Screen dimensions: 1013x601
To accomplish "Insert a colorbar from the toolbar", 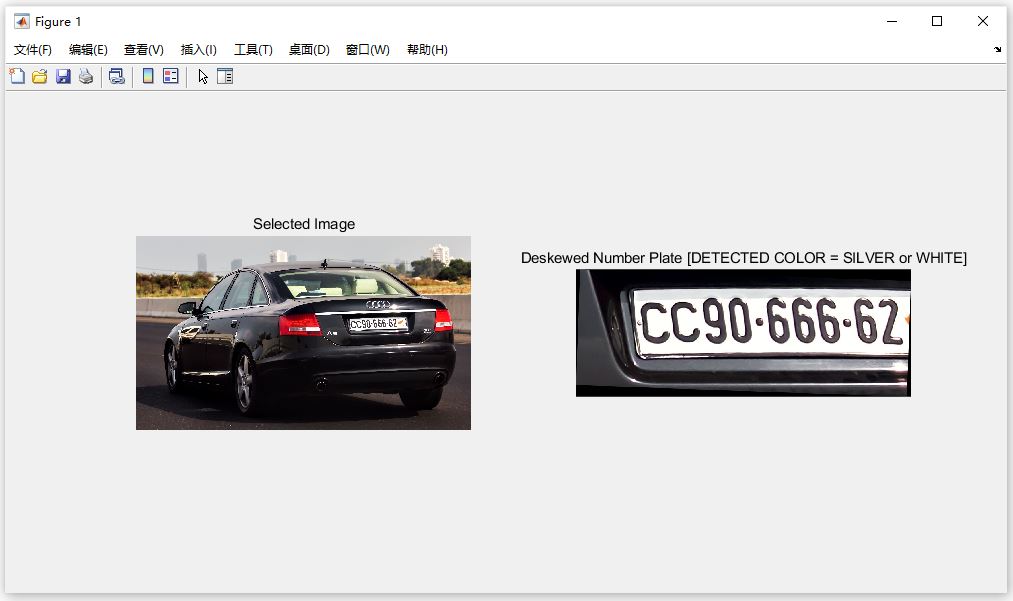I will pyautogui.click(x=148, y=76).
